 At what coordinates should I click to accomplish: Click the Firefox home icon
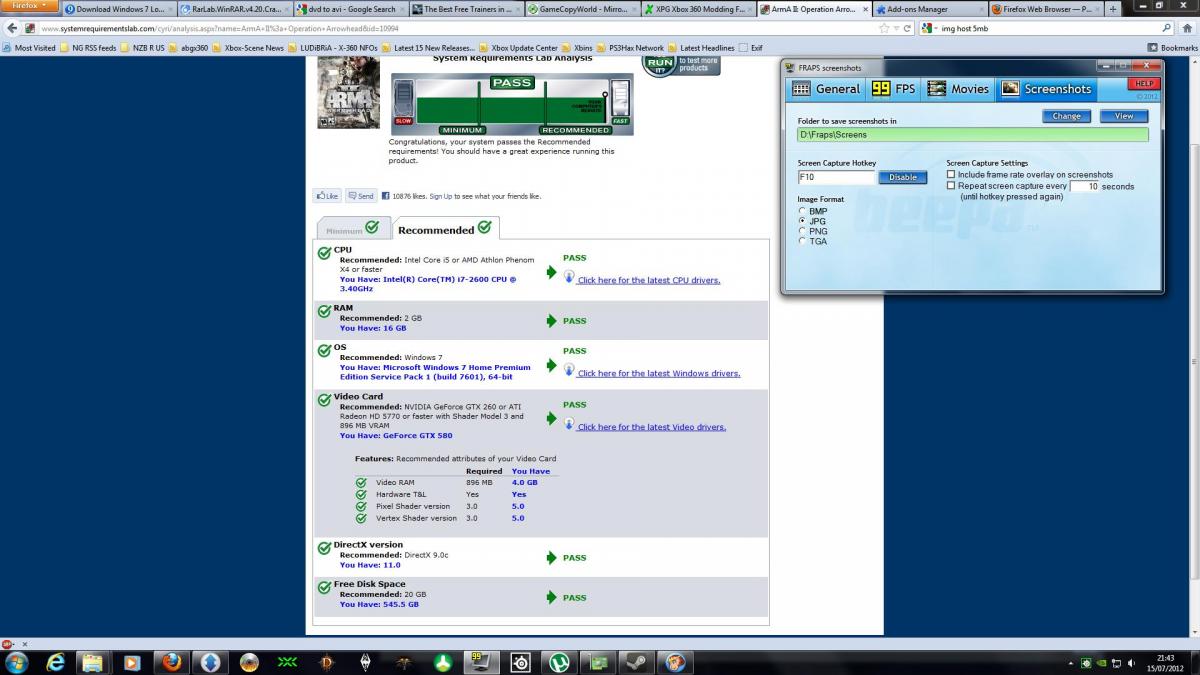(x=1187, y=28)
